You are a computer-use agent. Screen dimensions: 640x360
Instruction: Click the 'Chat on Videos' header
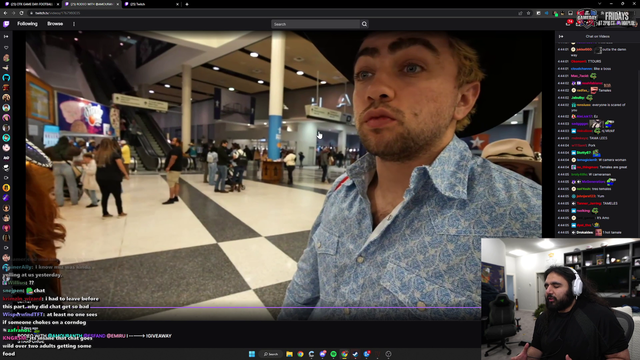pos(598,36)
